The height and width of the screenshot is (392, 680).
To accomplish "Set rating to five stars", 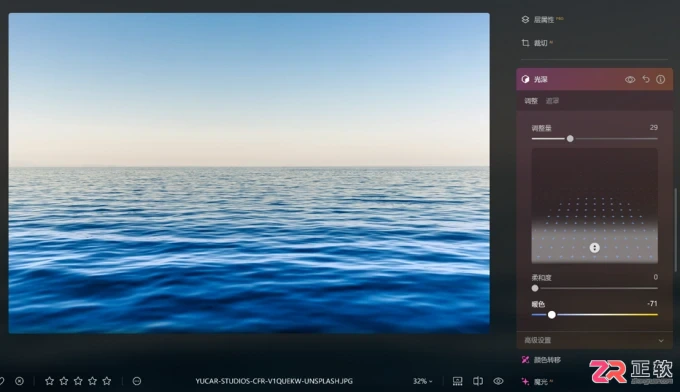I will [107, 381].
